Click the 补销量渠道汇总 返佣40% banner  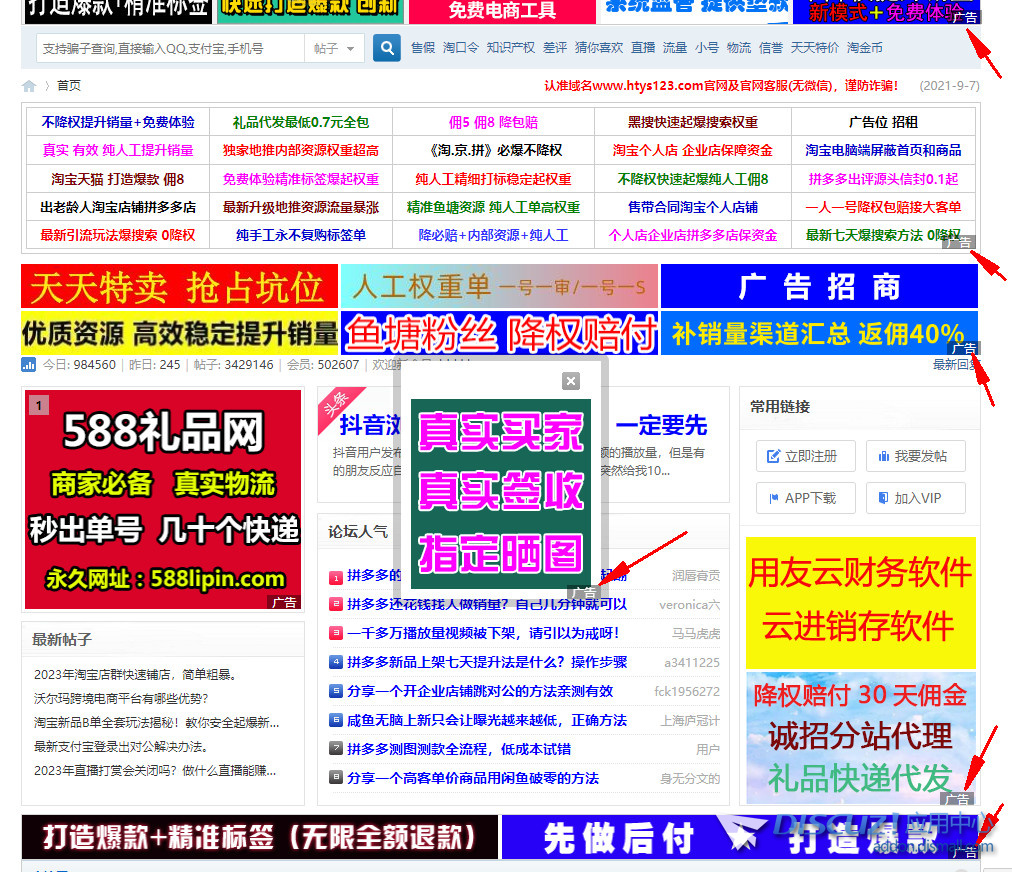coord(819,333)
